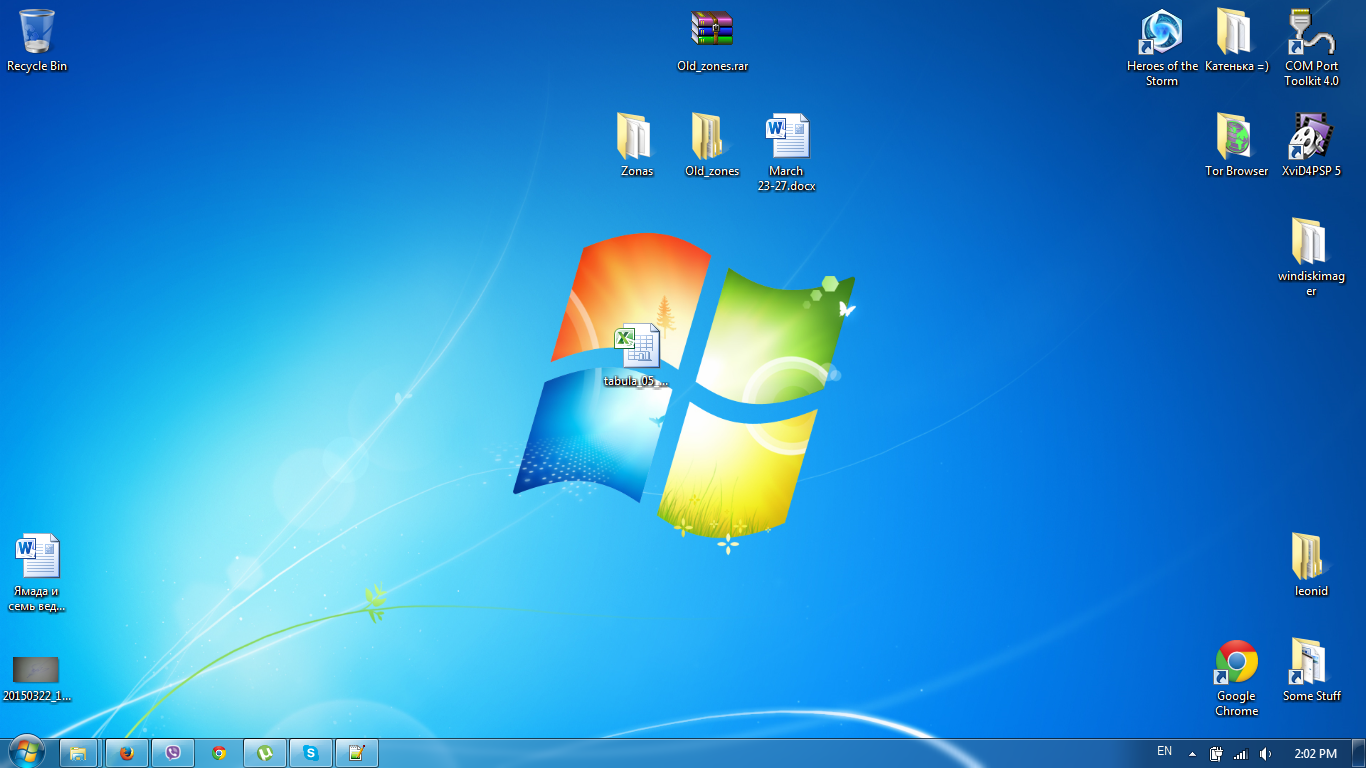Click the 2:02 PM clock
Image resolution: width=1366 pixels, height=768 pixels.
coord(1315,754)
